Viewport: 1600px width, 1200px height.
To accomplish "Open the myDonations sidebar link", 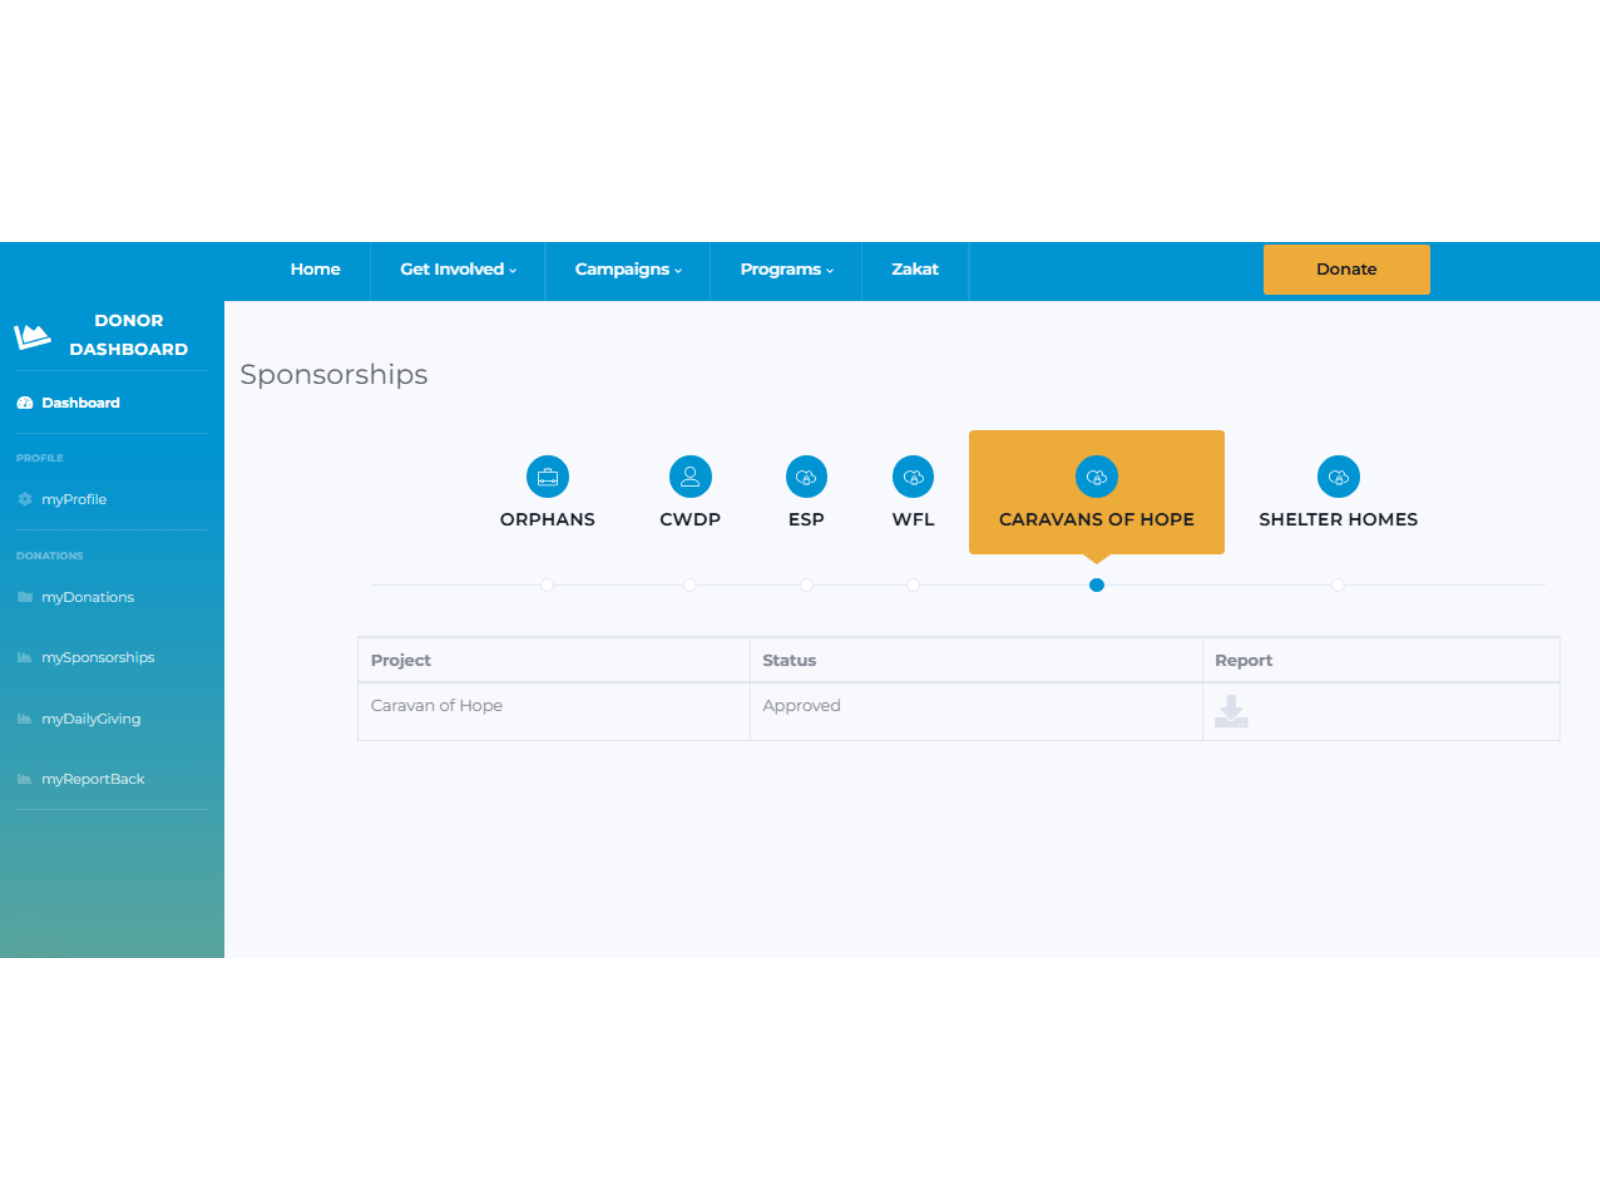I will click(x=88, y=597).
